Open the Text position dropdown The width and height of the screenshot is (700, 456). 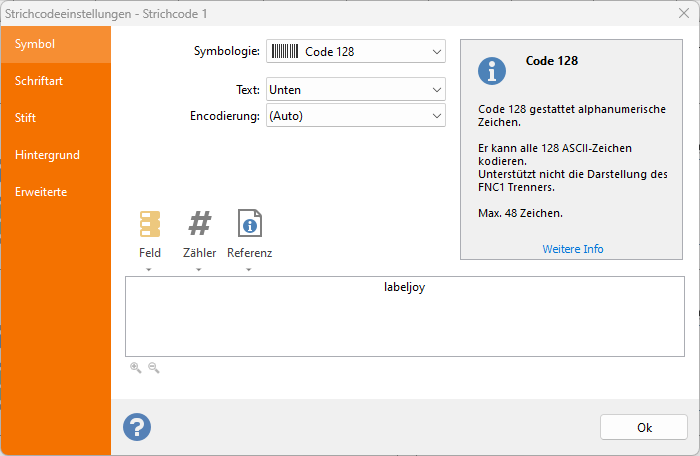[x=436, y=90]
